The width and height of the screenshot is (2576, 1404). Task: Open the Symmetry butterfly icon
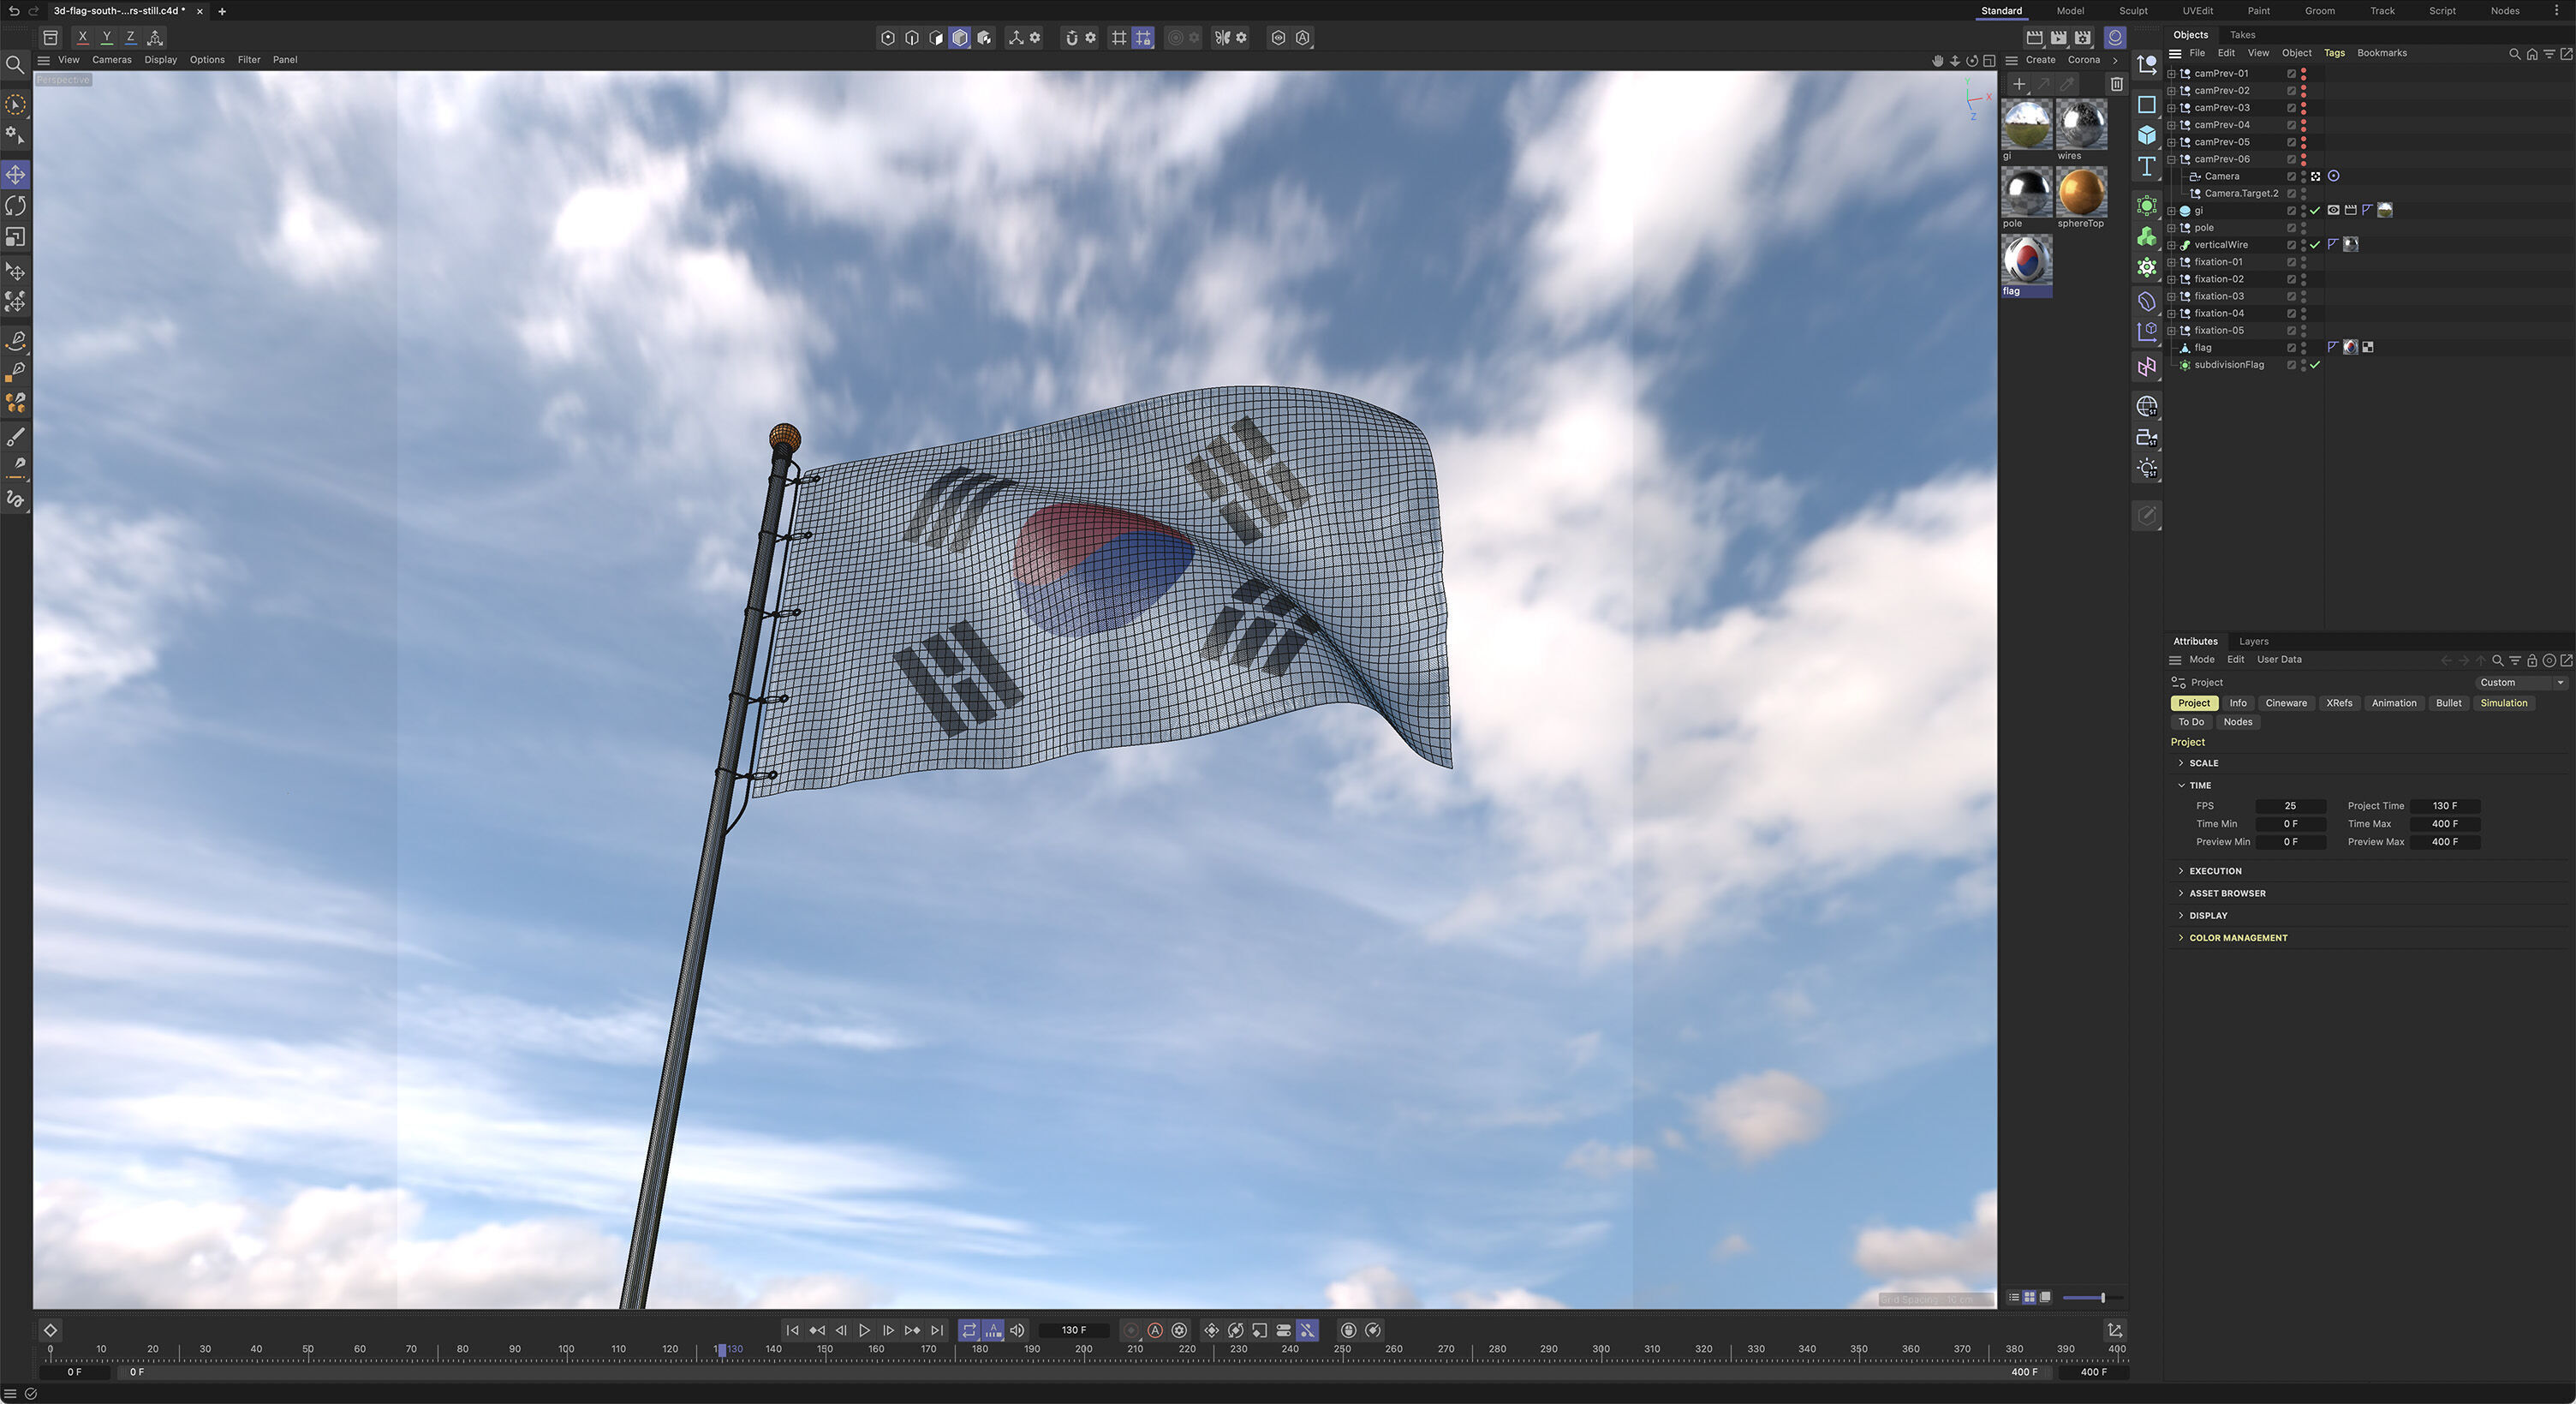(x=1222, y=38)
